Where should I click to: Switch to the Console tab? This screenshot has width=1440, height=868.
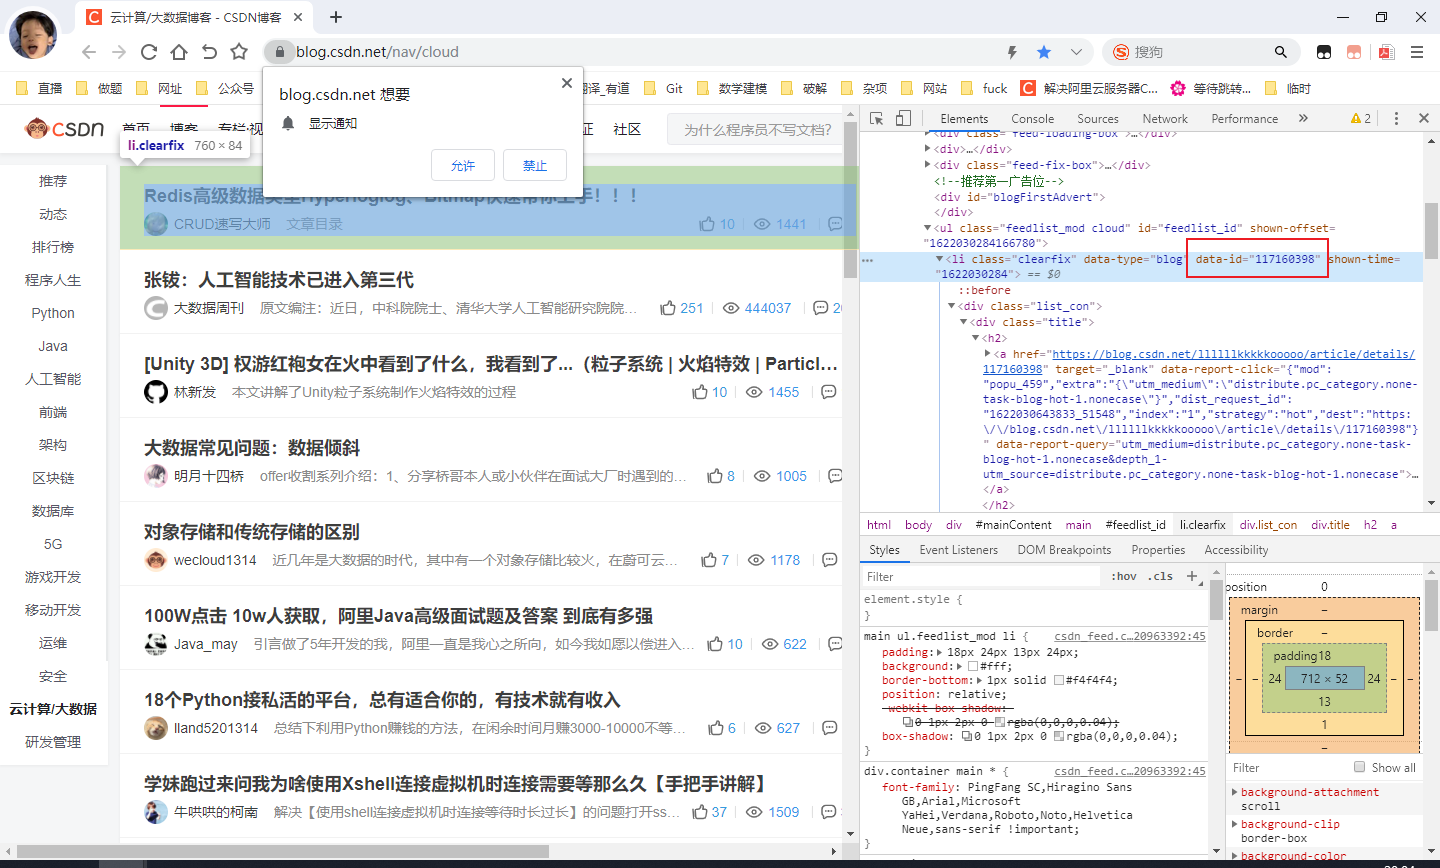(1032, 118)
